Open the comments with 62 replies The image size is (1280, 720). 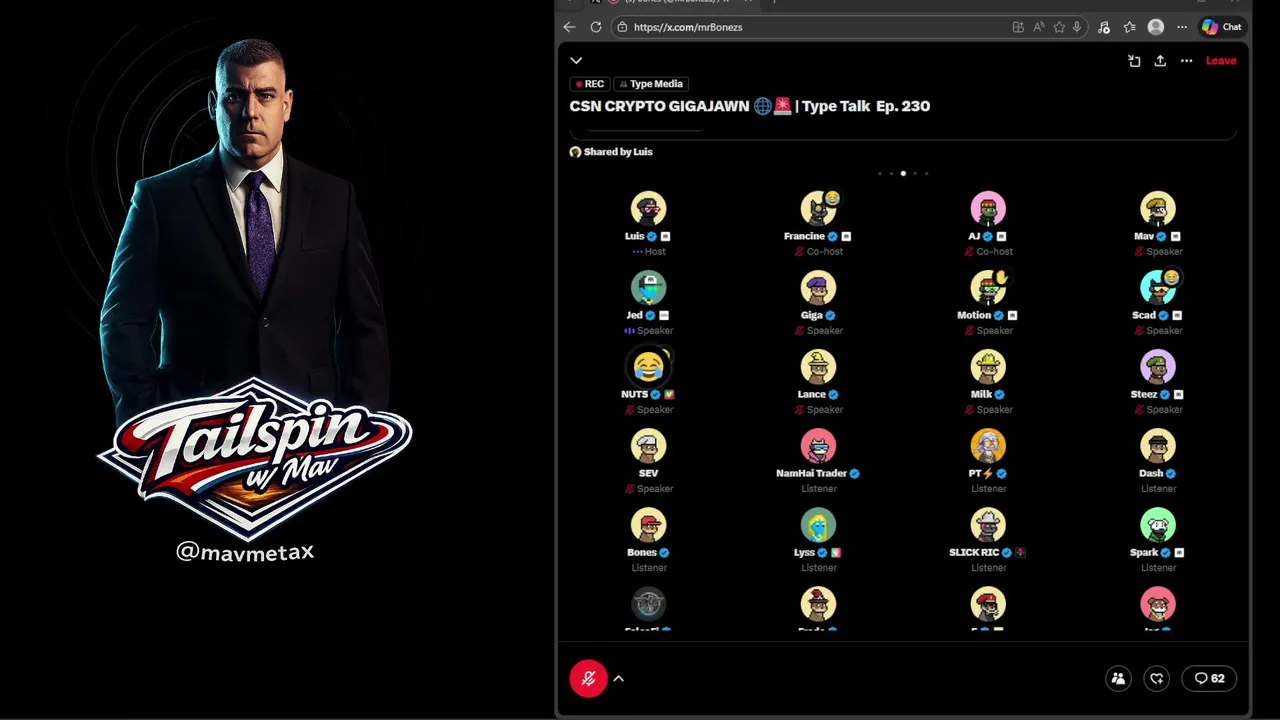pos(1210,678)
